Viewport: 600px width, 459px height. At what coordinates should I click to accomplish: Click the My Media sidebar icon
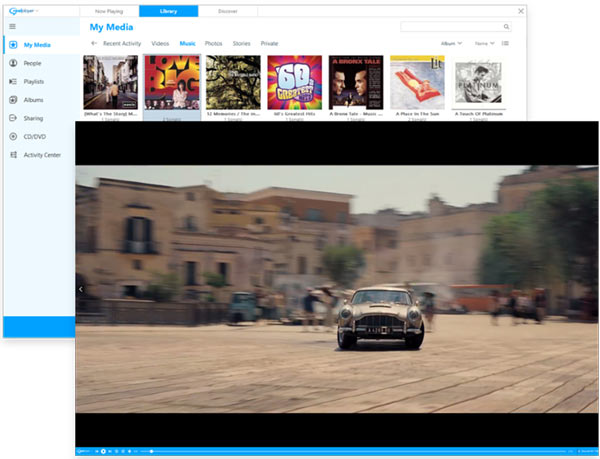click(x=13, y=45)
